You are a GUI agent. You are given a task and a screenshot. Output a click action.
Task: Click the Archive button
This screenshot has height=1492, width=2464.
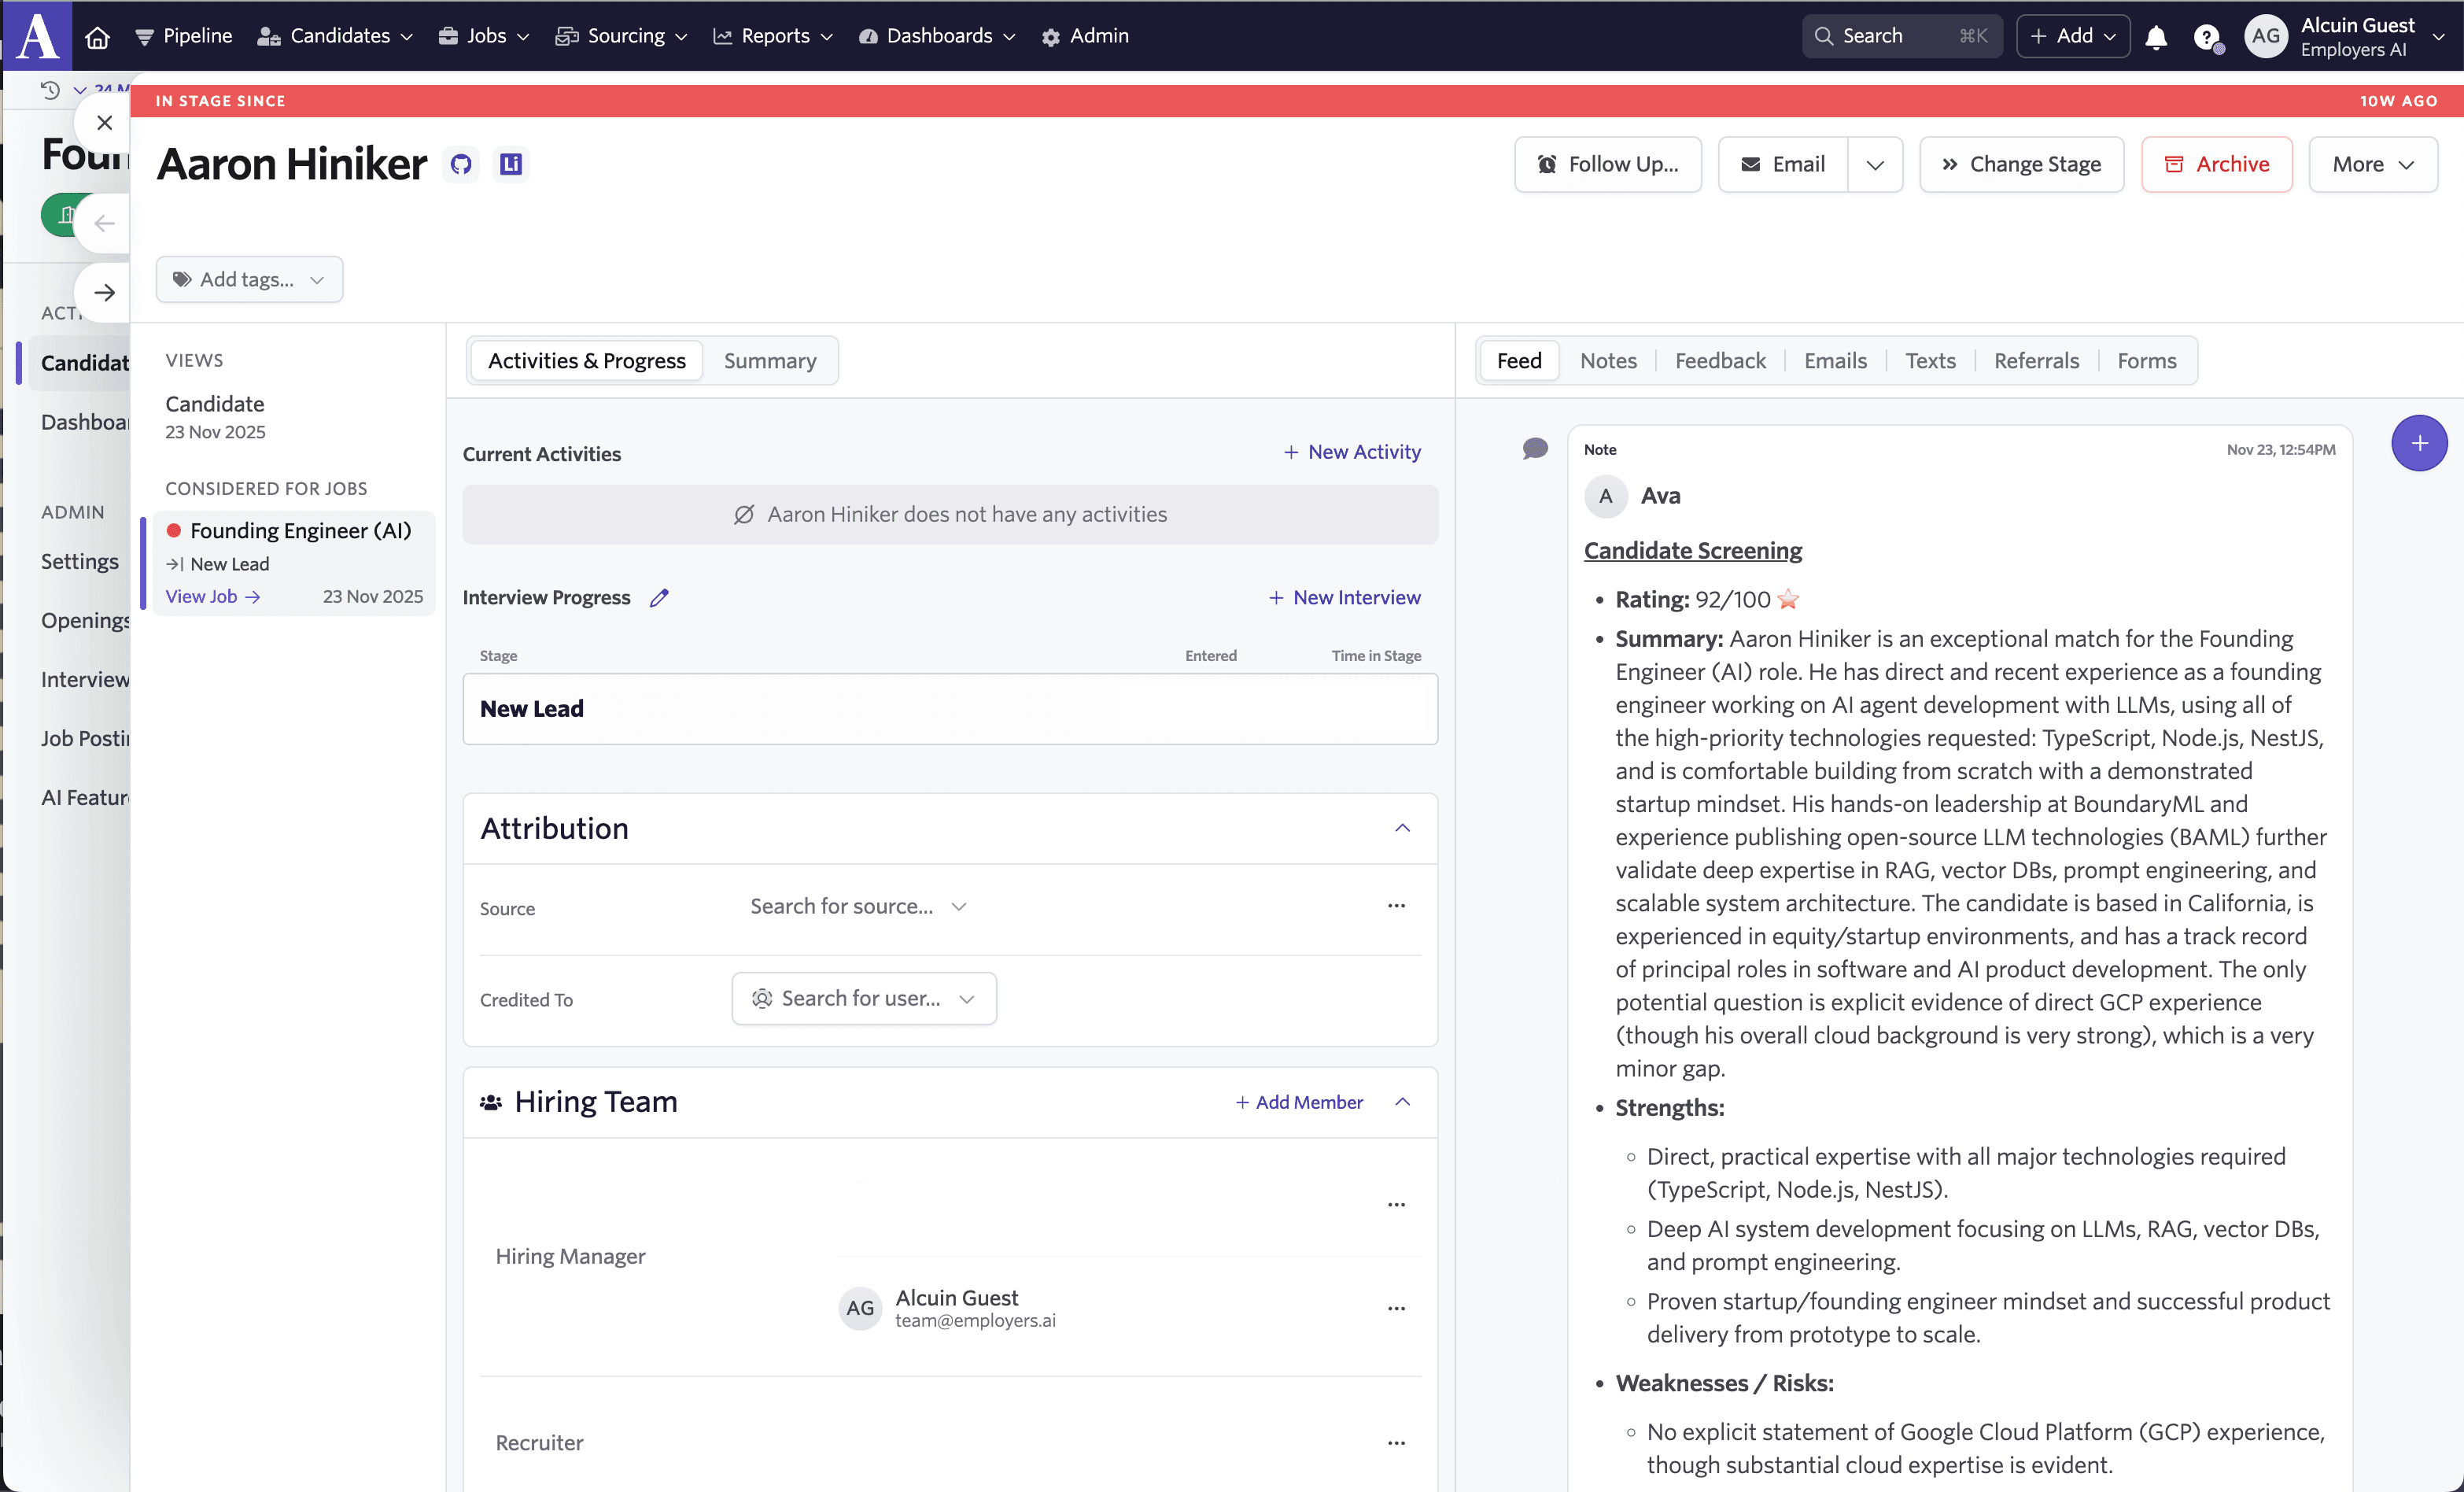coord(2216,164)
